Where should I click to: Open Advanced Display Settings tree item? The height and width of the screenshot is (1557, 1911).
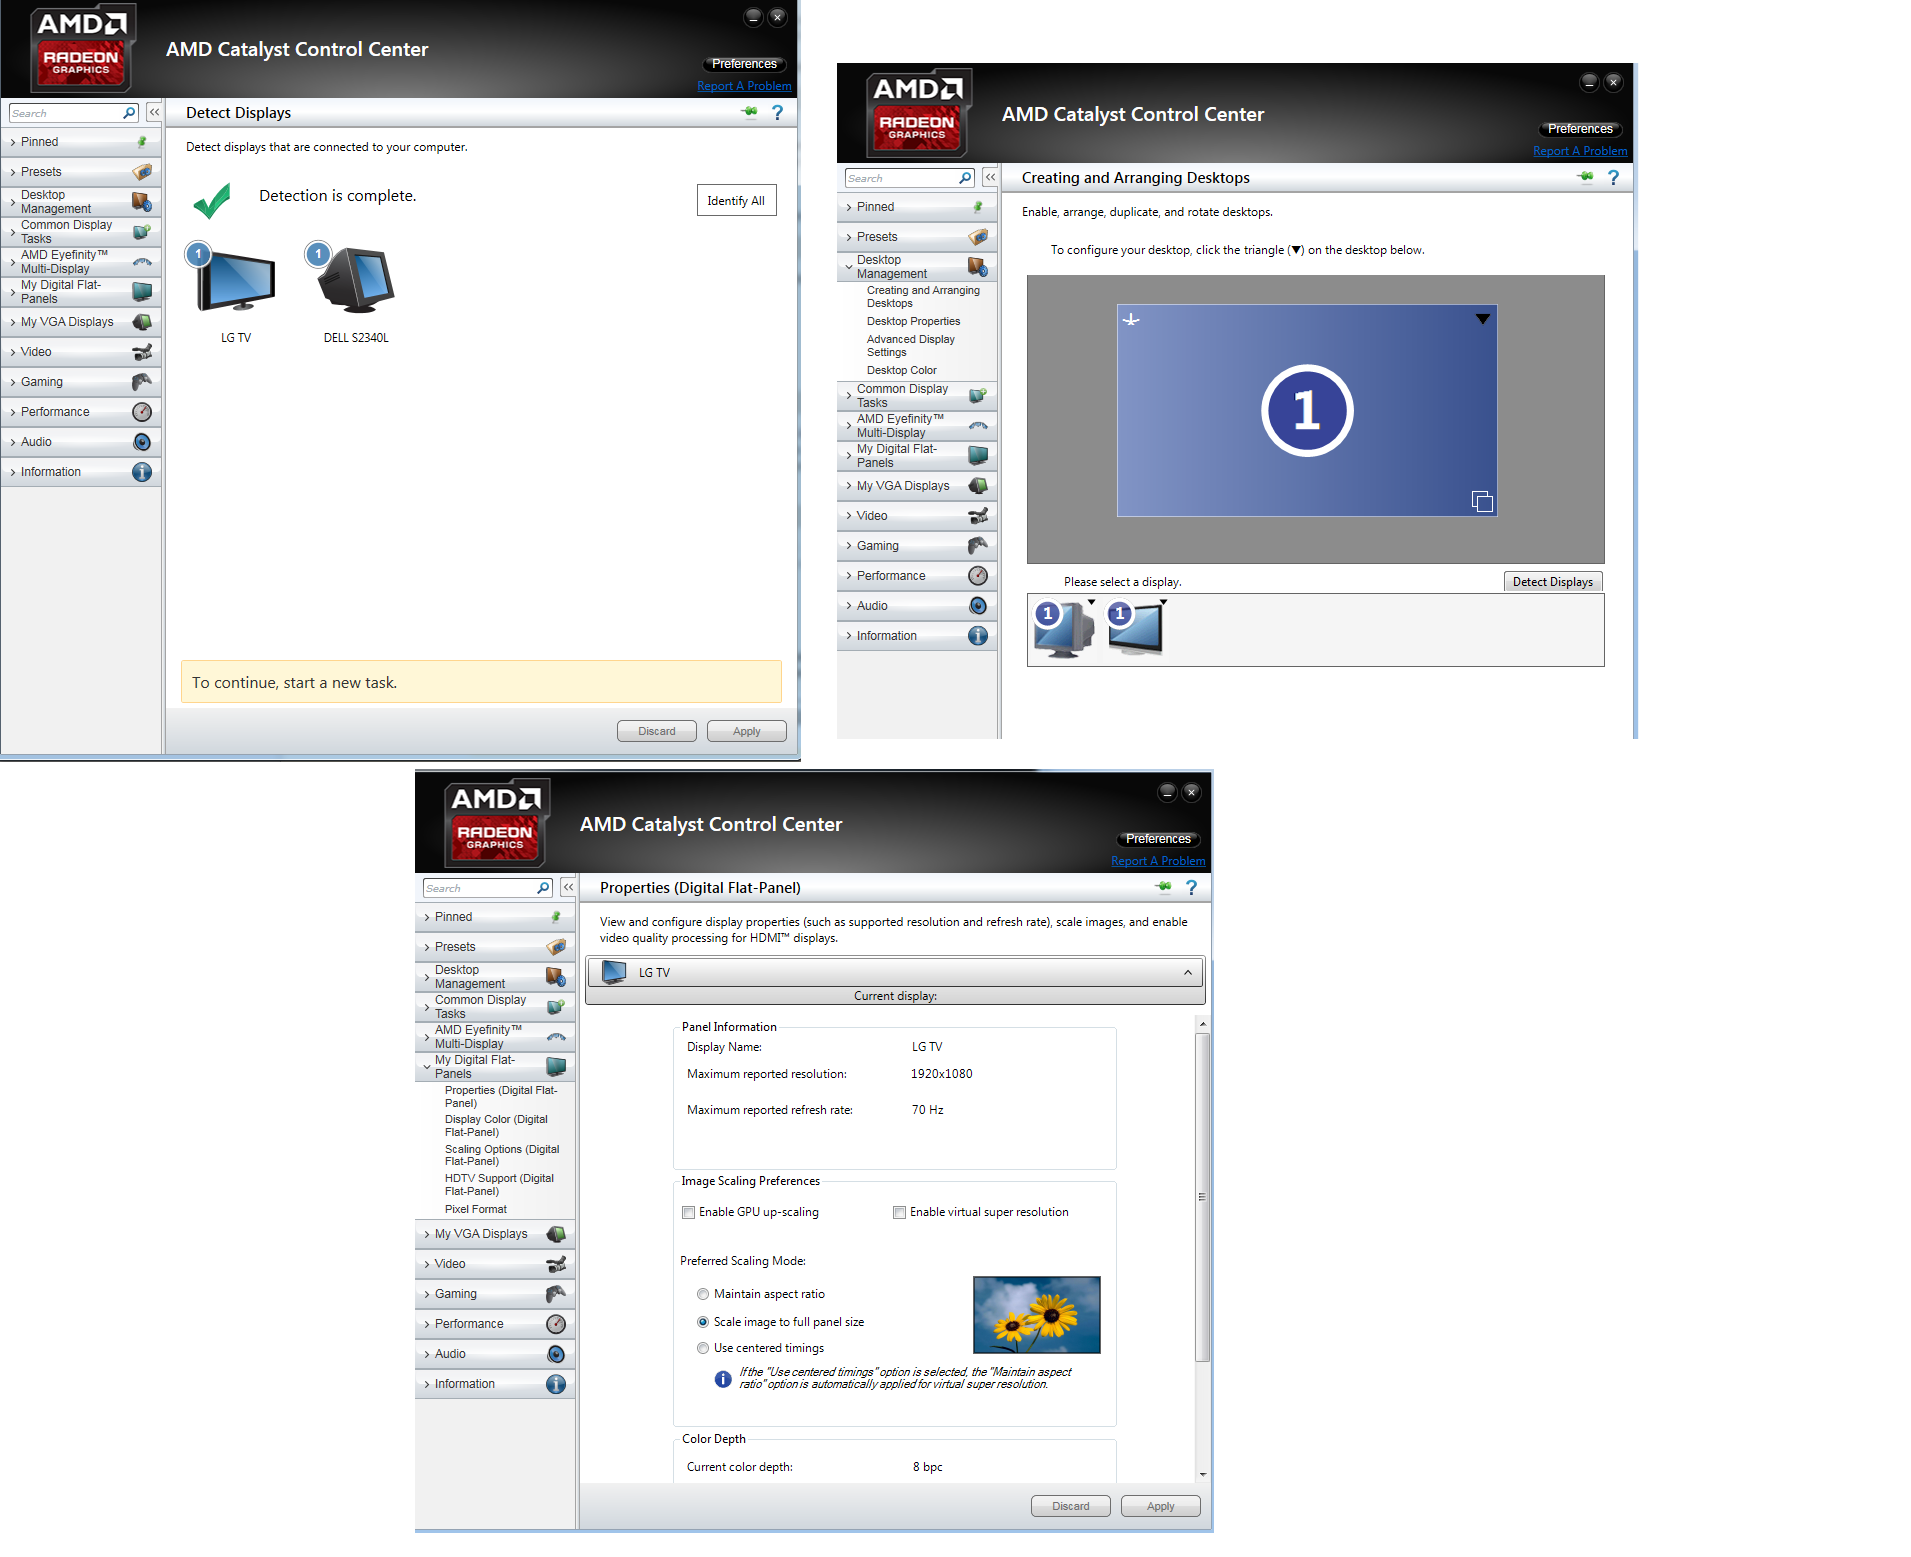[x=910, y=346]
